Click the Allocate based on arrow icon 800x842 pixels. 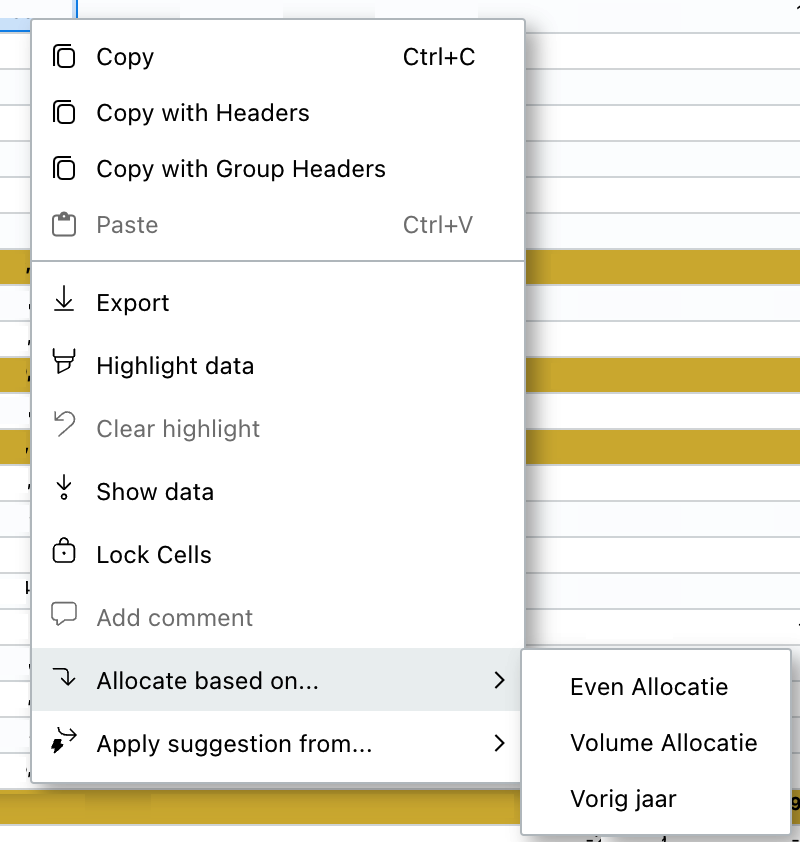click(x=64, y=677)
